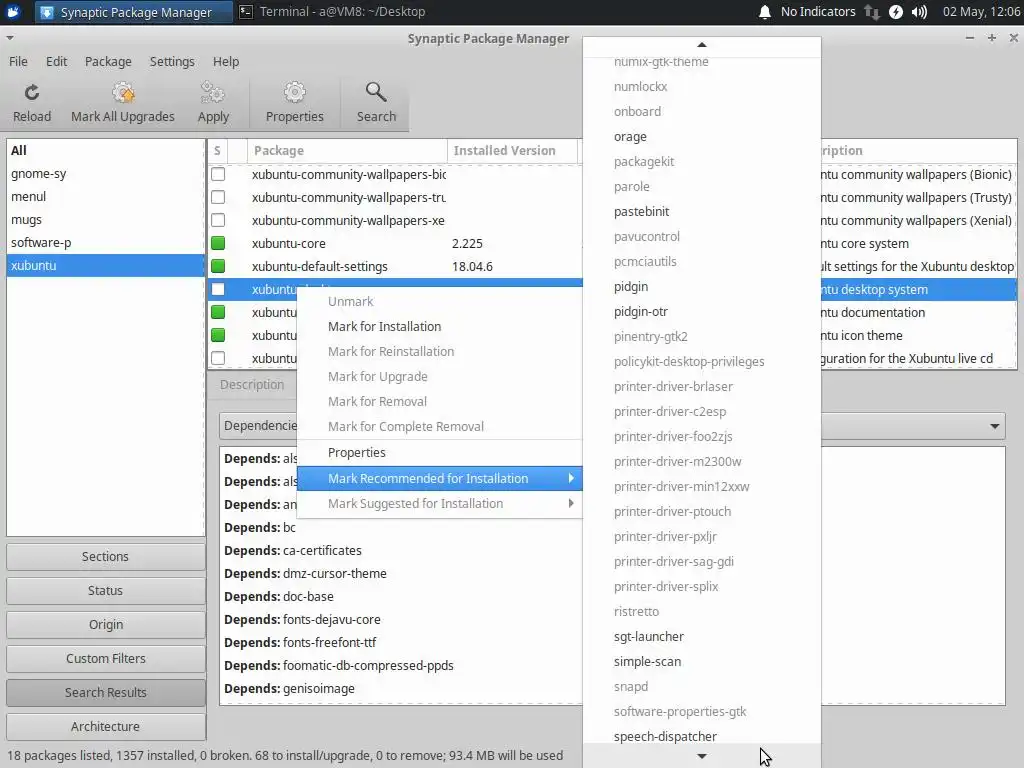1024x768 pixels.
Task: Sort by the Package column header
Action: 347,150
